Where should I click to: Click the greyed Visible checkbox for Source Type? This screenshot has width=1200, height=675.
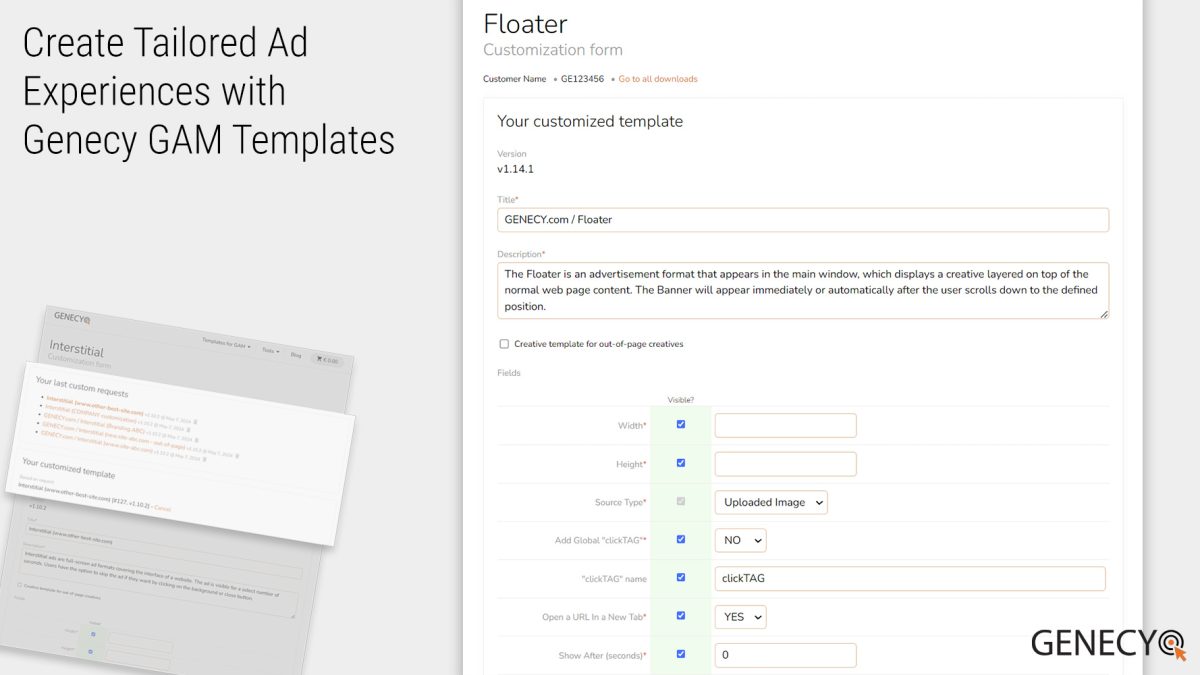[x=681, y=501]
